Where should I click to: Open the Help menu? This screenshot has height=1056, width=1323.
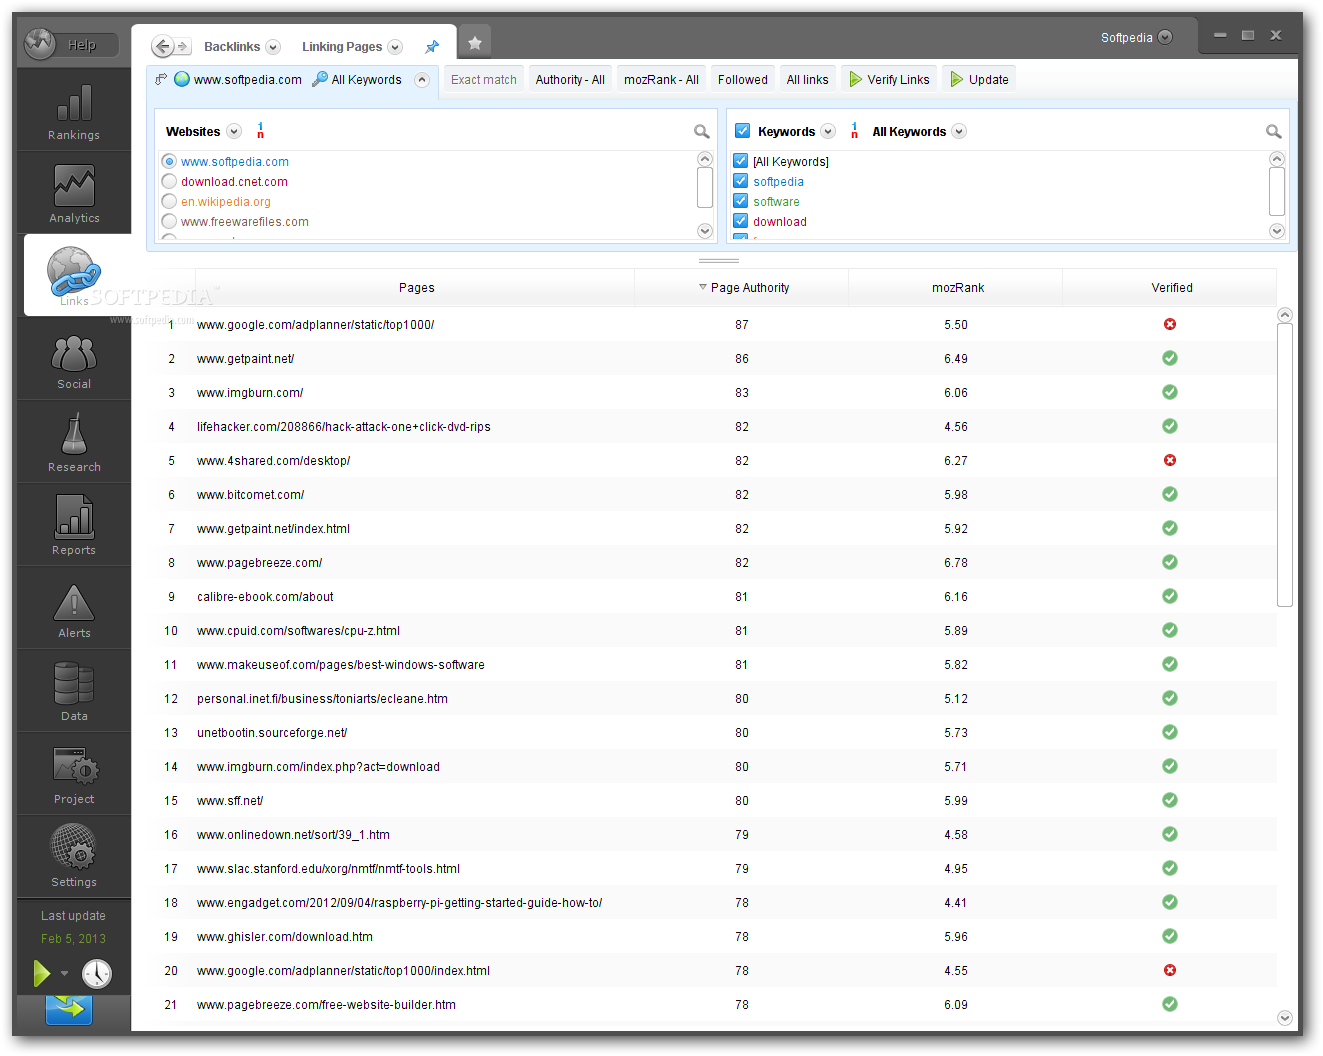[82, 45]
